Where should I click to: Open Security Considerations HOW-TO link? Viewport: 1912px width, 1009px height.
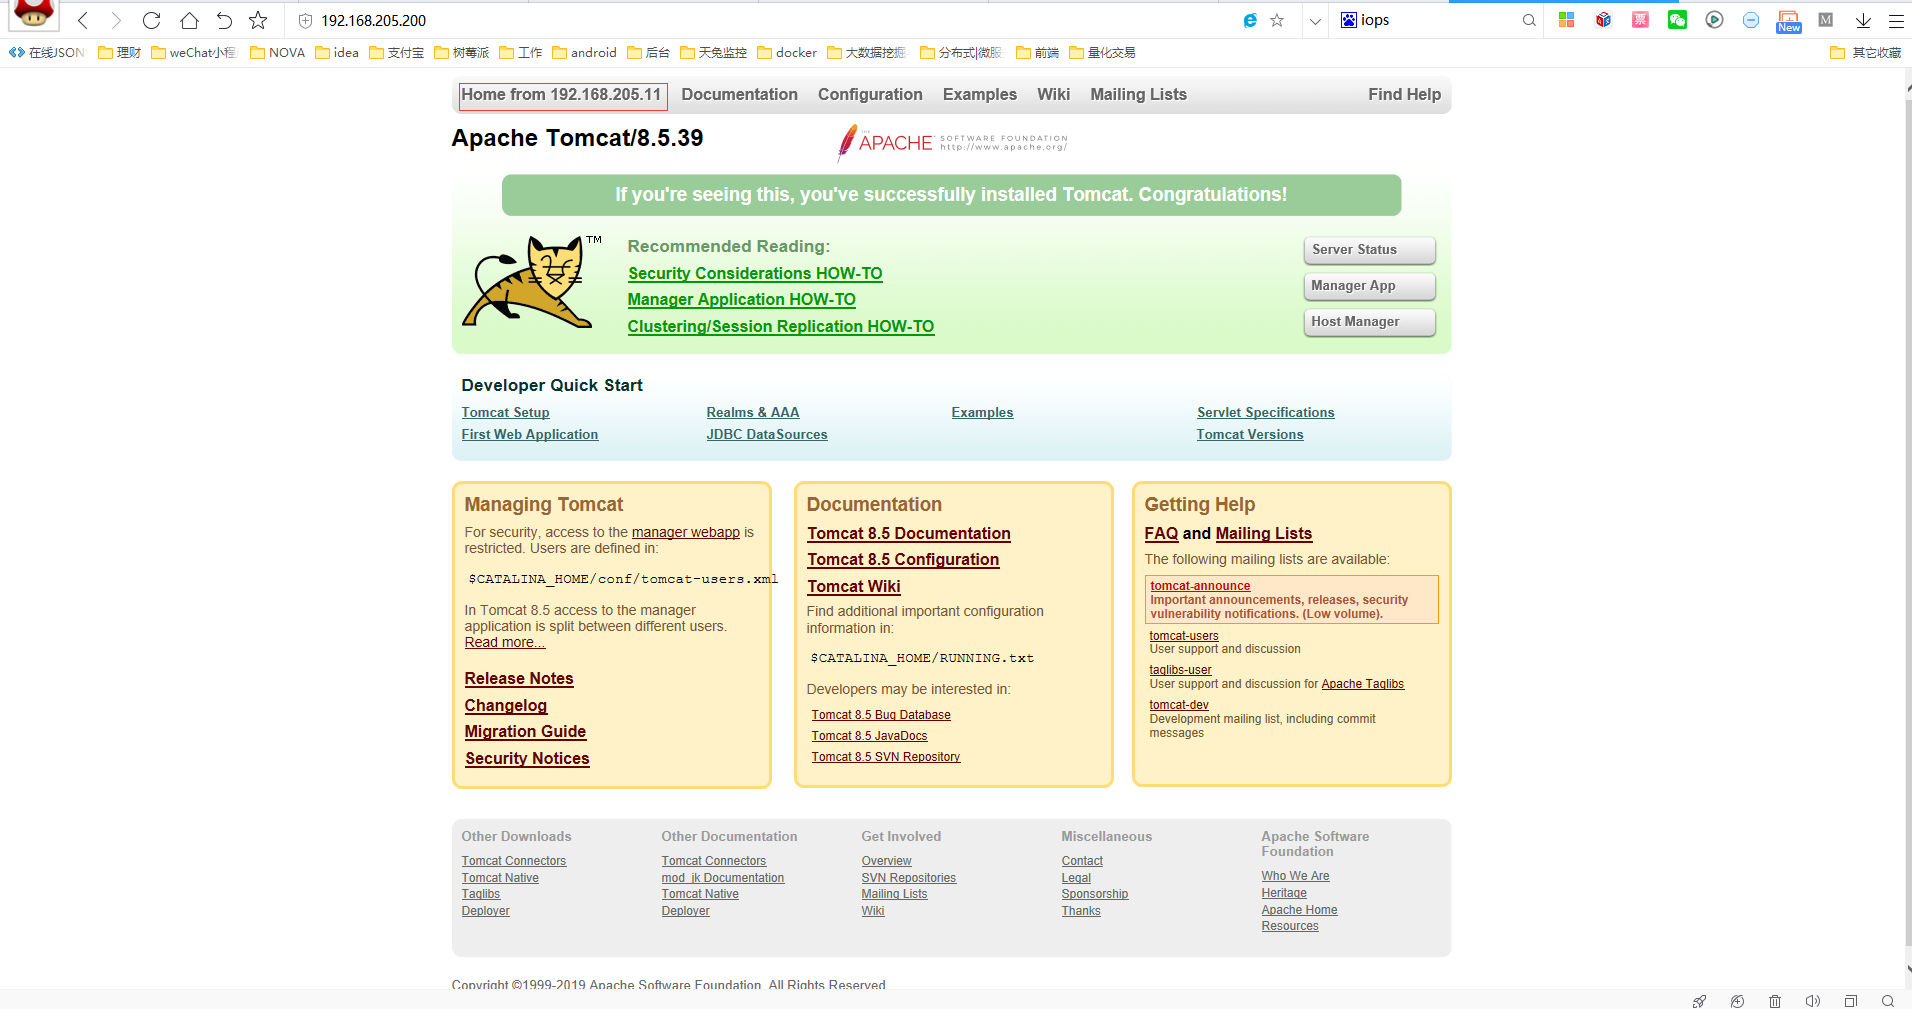[755, 274]
